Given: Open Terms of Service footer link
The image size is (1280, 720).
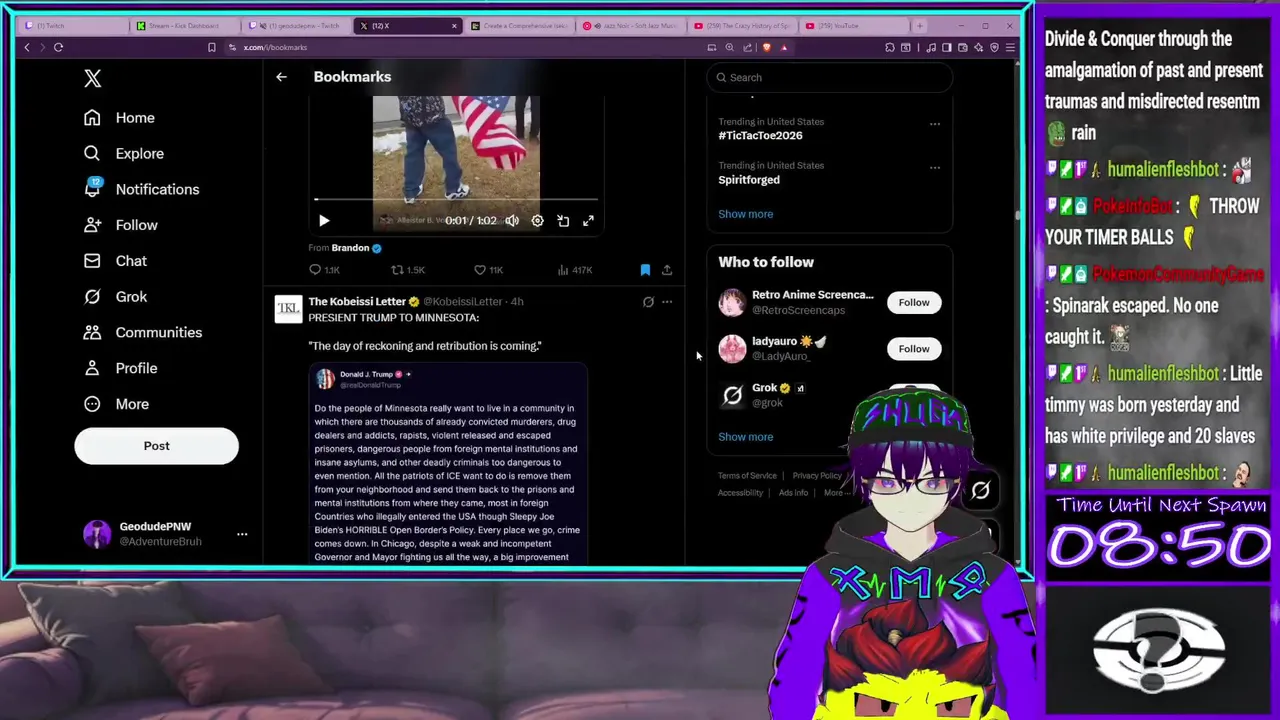Looking at the screenshot, I should pos(747,476).
